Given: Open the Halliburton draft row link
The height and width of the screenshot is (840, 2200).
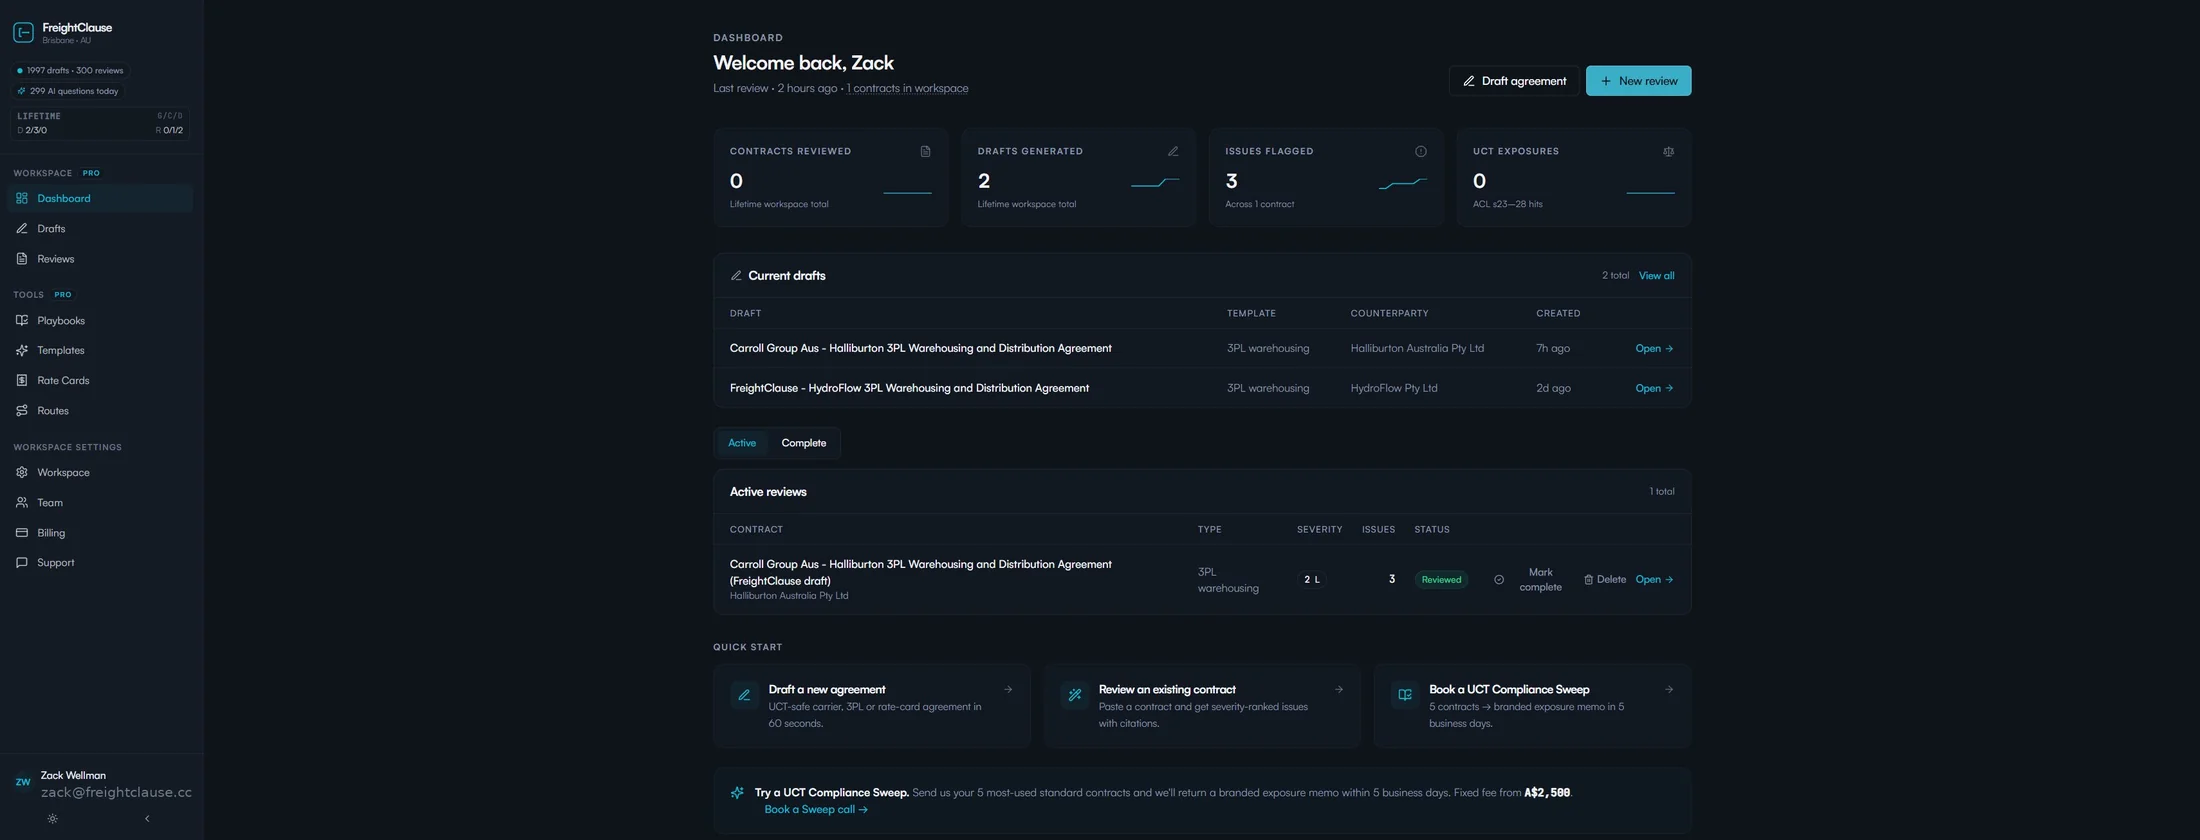Looking at the screenshot, I should [1654, 348].
